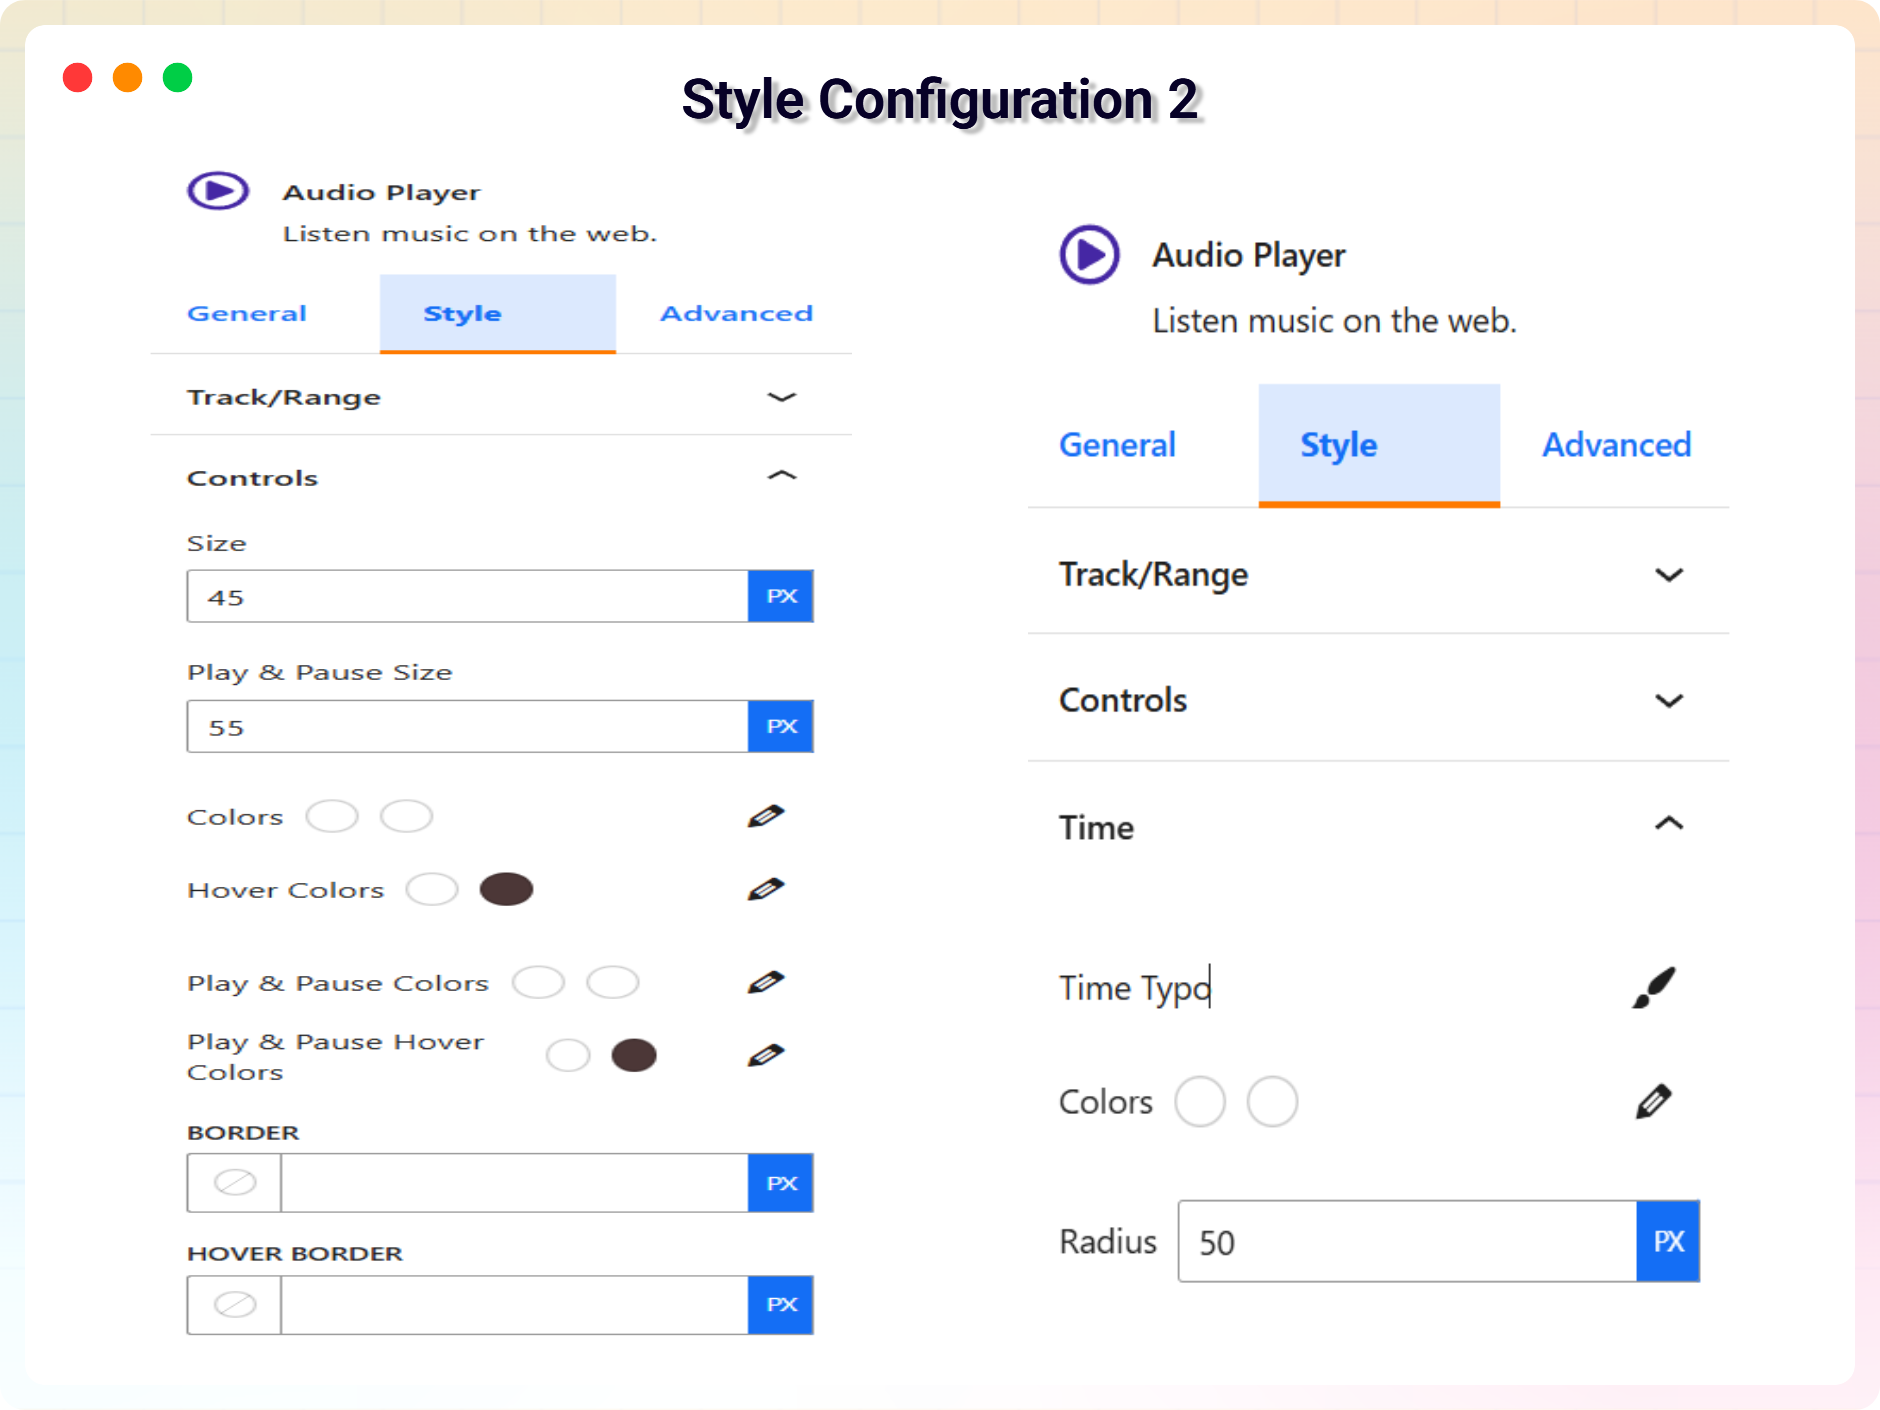Collapse the Time section chevron
The width and height of the screenshot is (1880, 1410).
(x=1668, y=824)
